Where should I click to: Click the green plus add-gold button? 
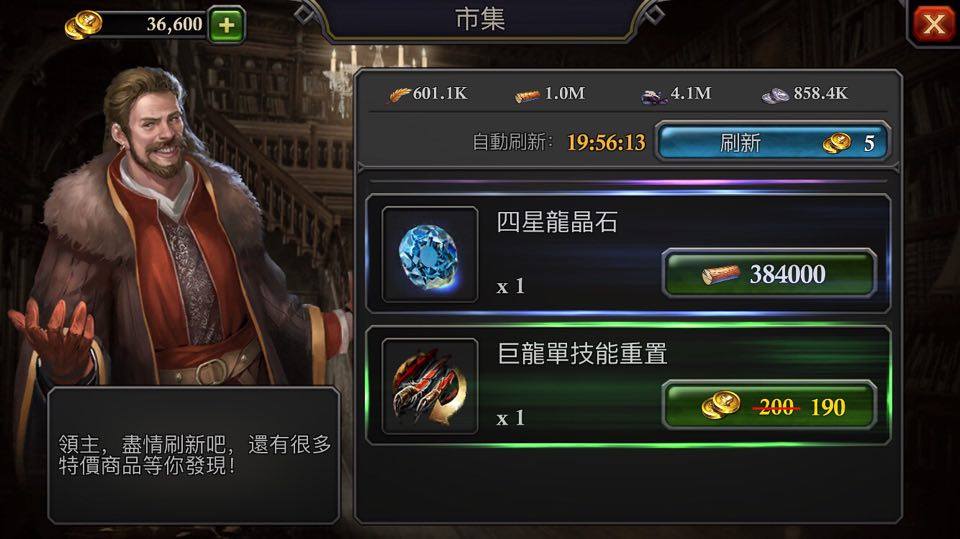pos(227,25)
